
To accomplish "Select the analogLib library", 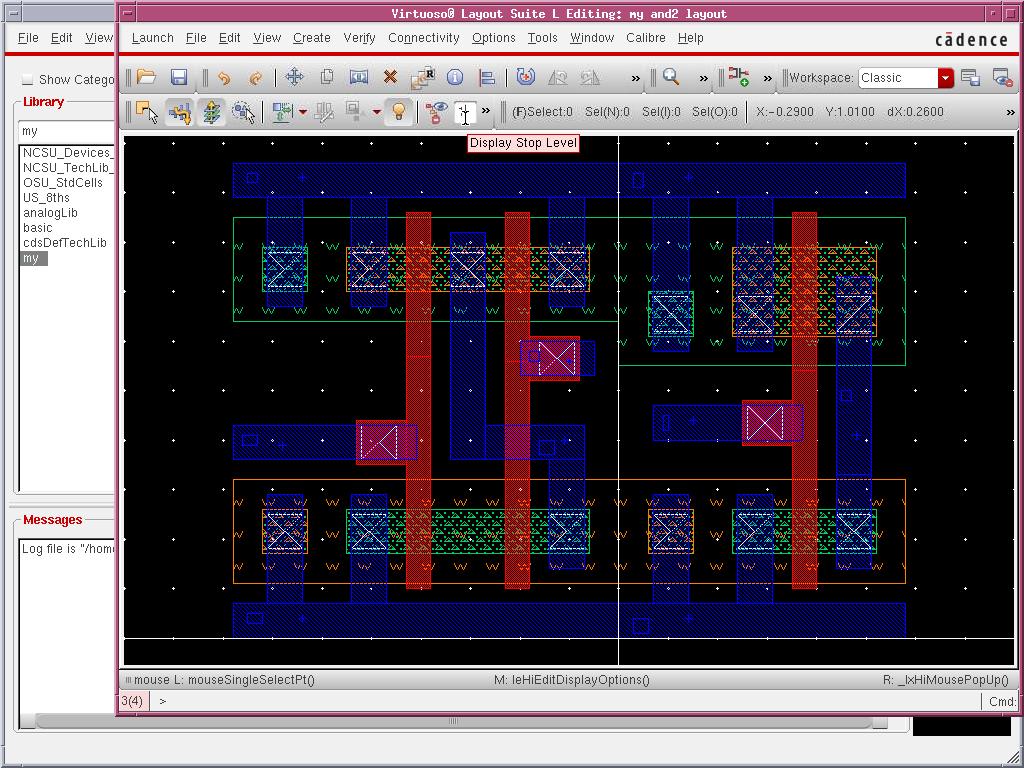I will [50, 213].
